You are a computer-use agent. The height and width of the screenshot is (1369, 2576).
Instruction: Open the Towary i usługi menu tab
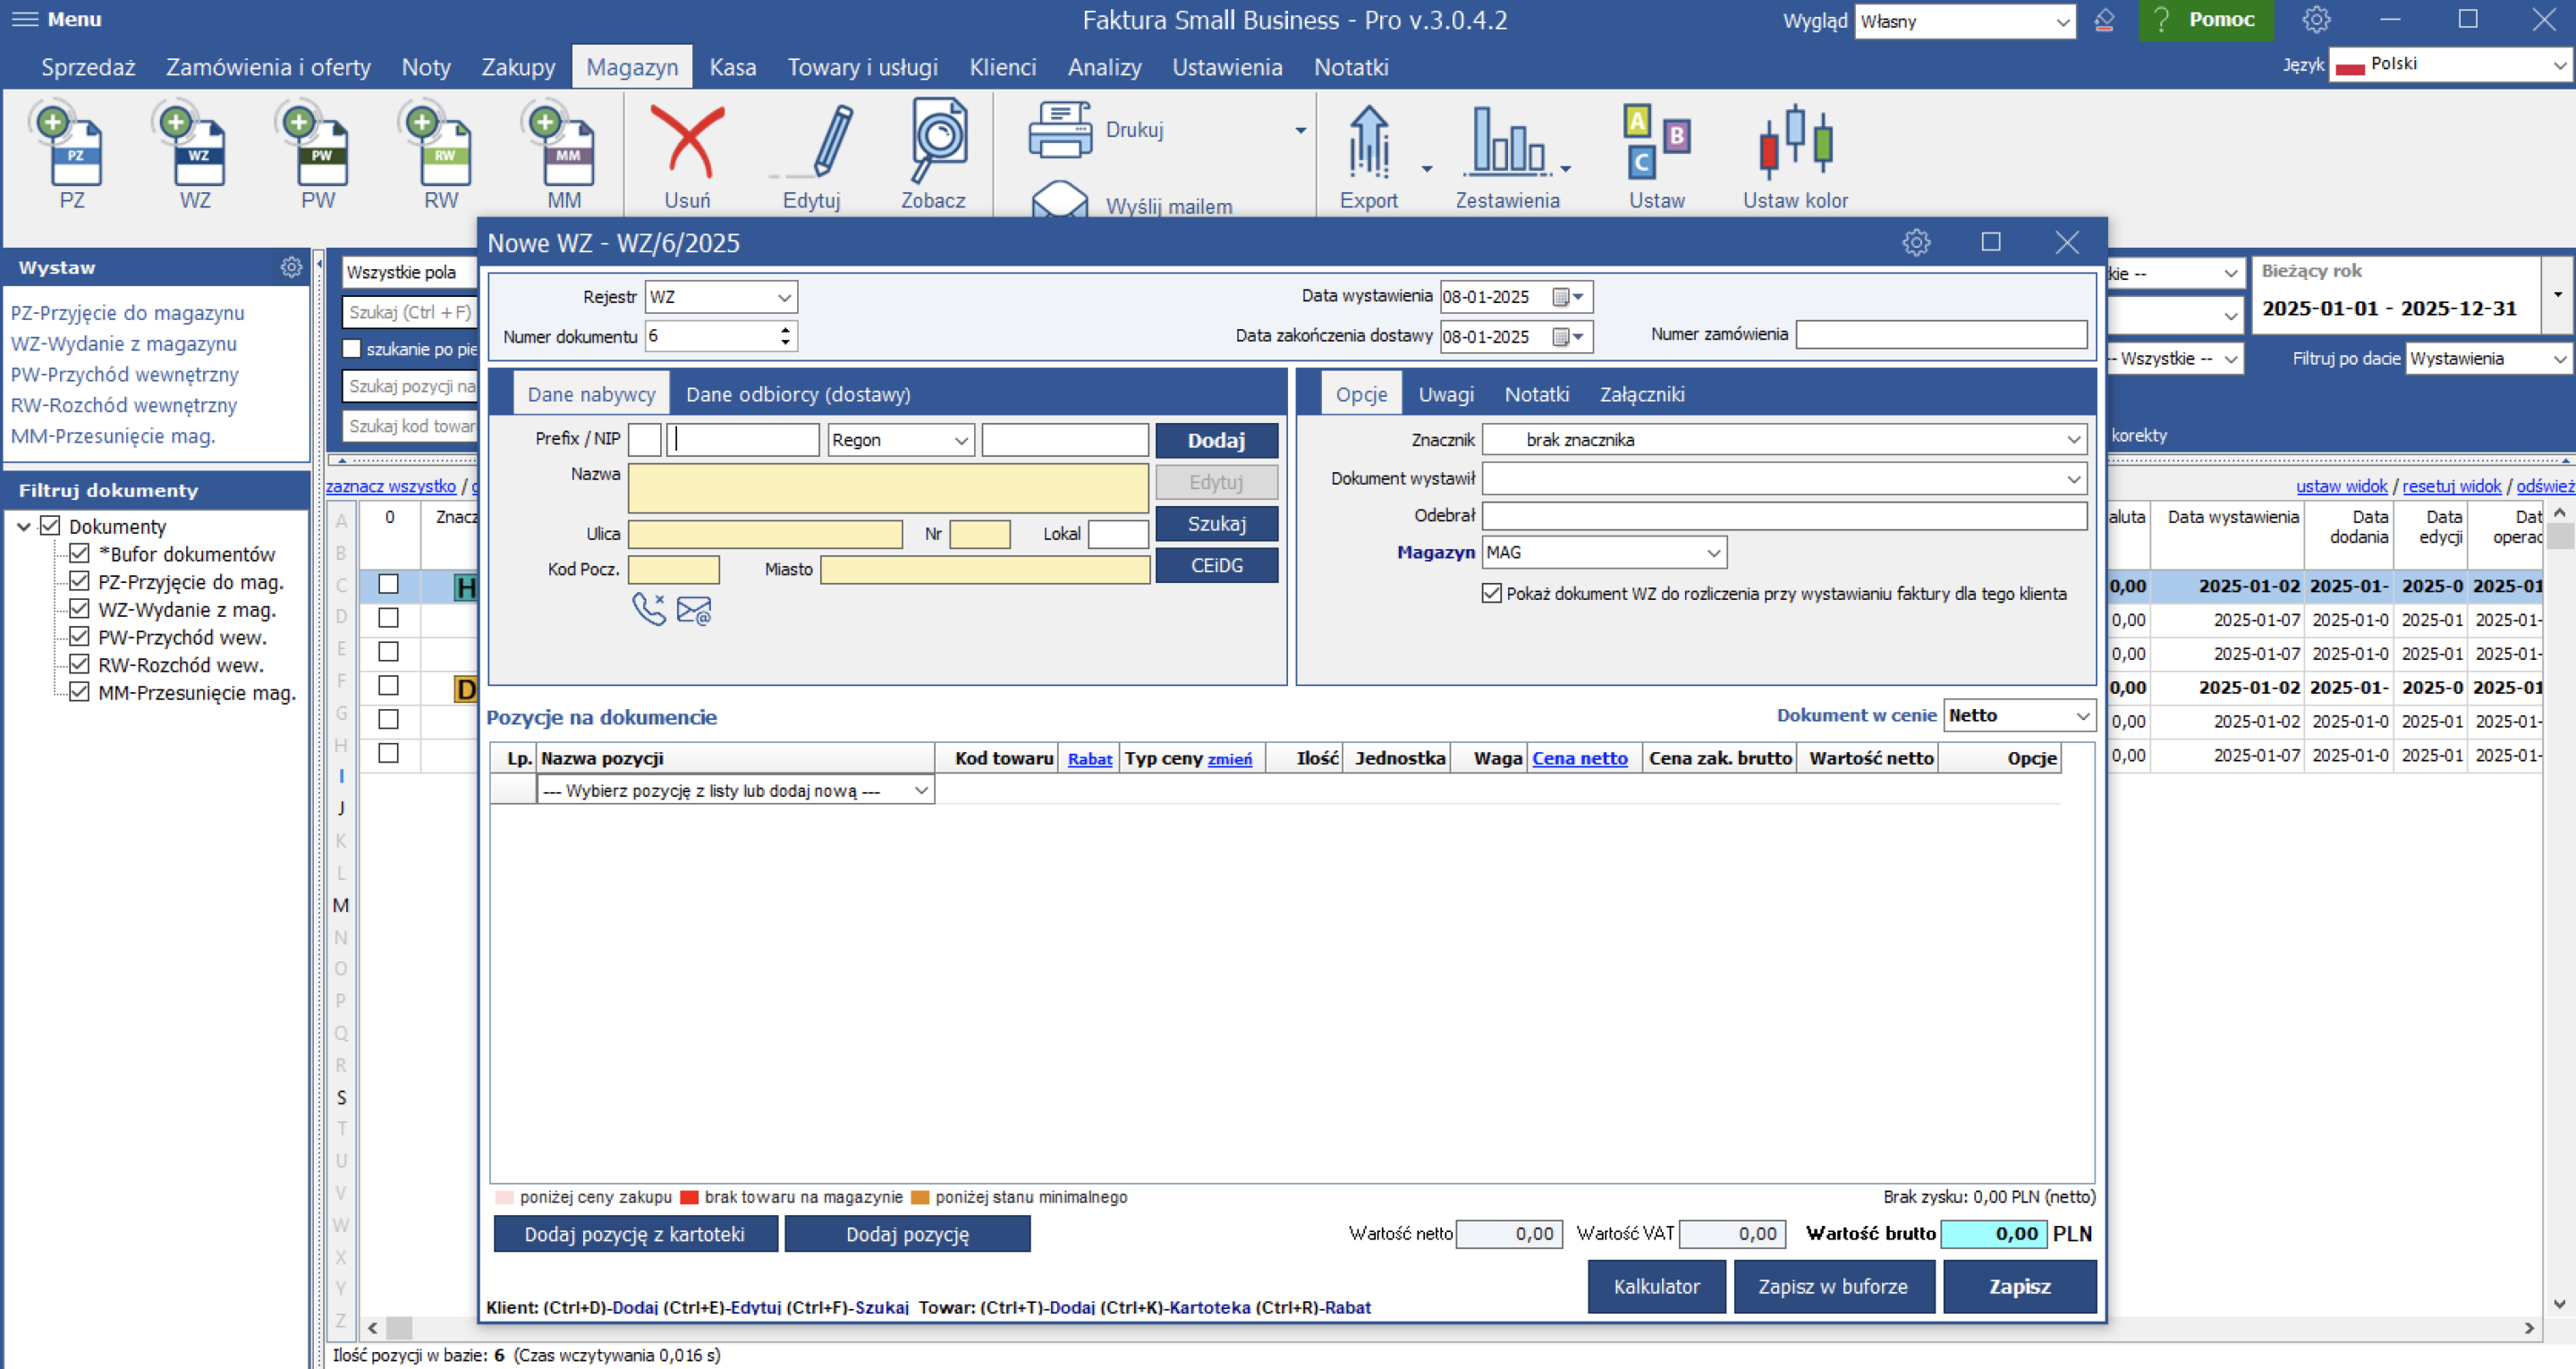pyautogui.click(x=862, y=67)
